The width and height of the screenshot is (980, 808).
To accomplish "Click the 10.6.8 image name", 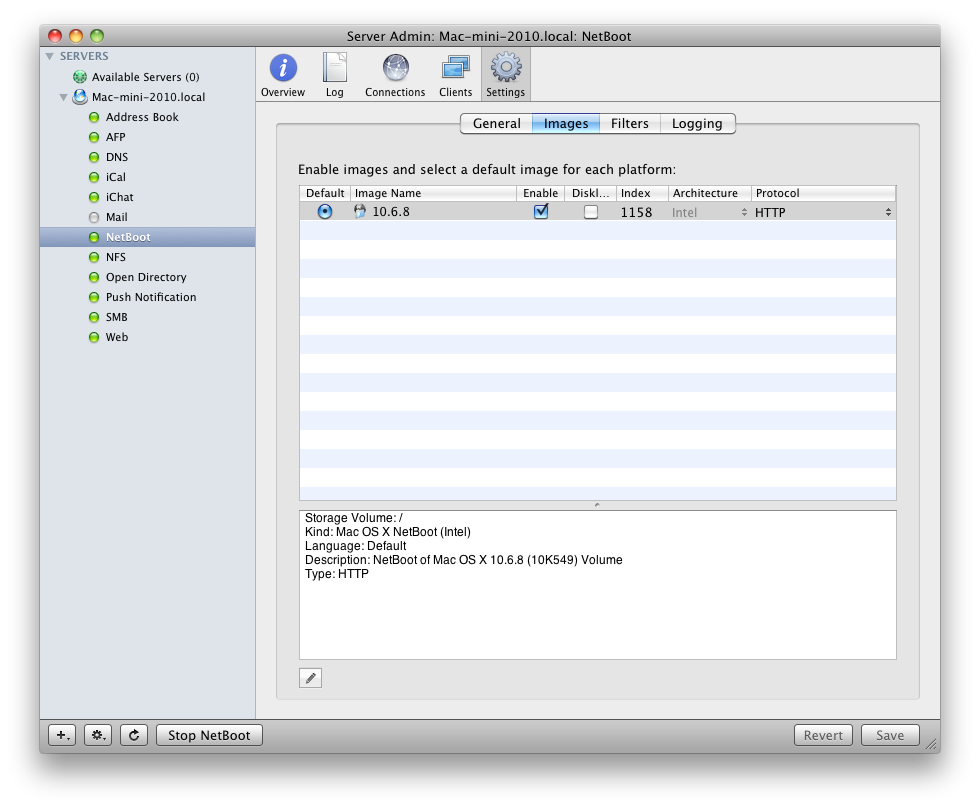I will click(391, 212).
